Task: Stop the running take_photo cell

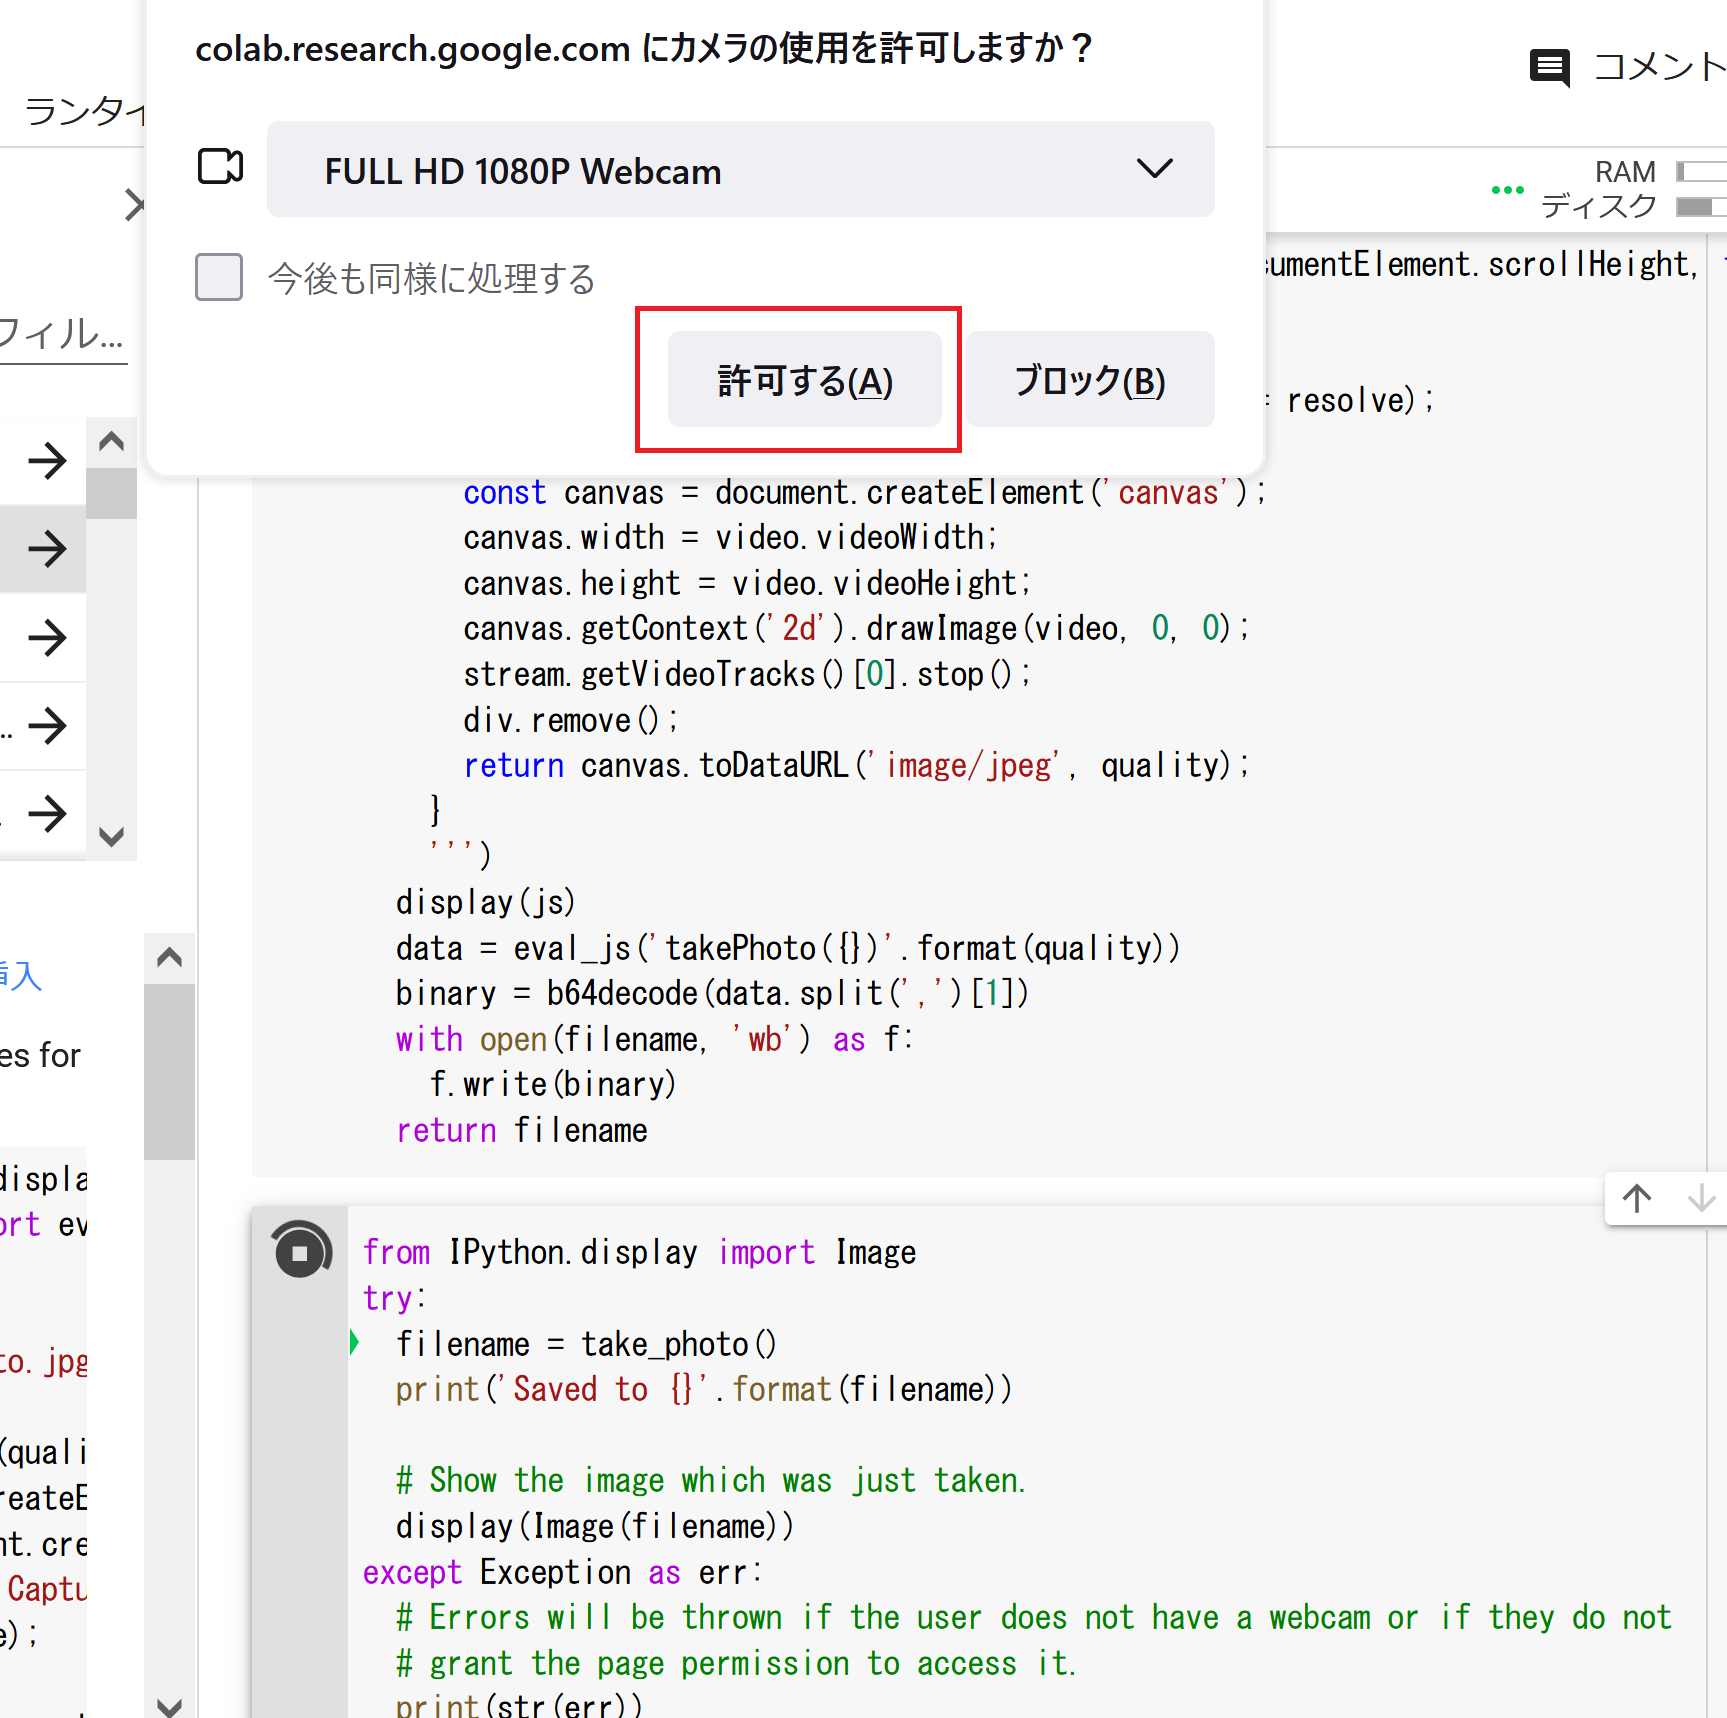Action: point(300,1251)
